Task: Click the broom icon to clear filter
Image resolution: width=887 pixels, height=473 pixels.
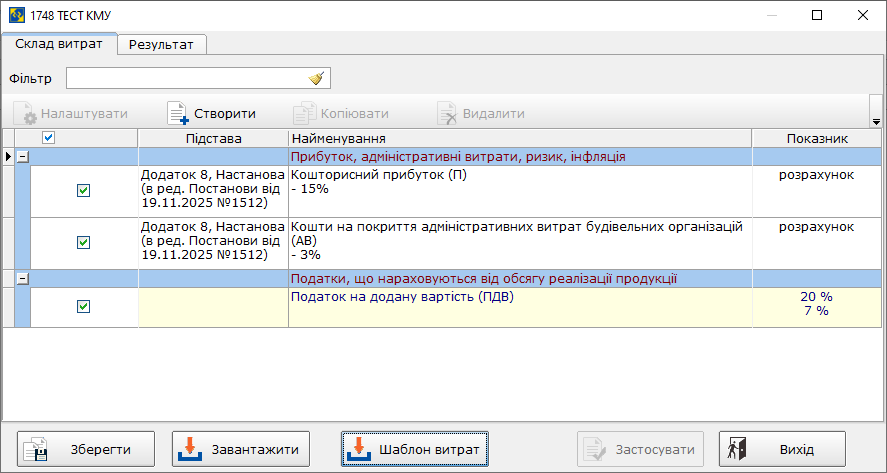Action: (x=317, y=79)
